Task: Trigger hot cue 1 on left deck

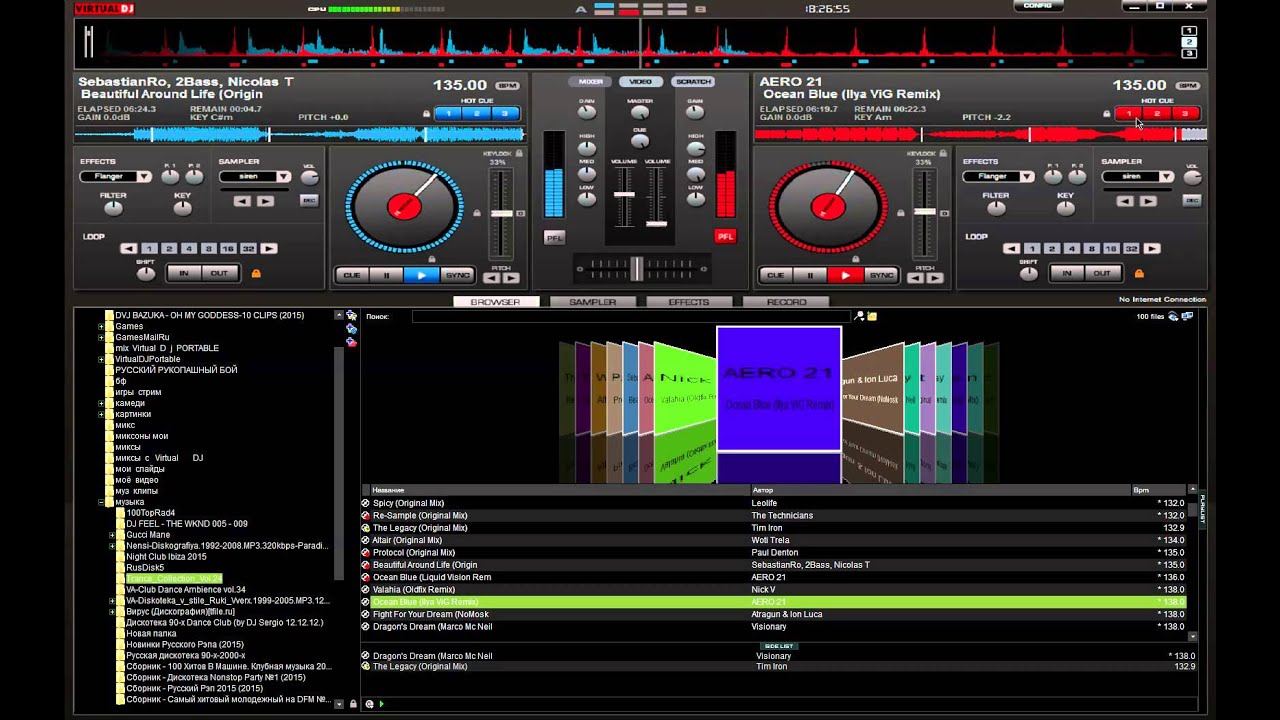Action: (x=449, y=113)
